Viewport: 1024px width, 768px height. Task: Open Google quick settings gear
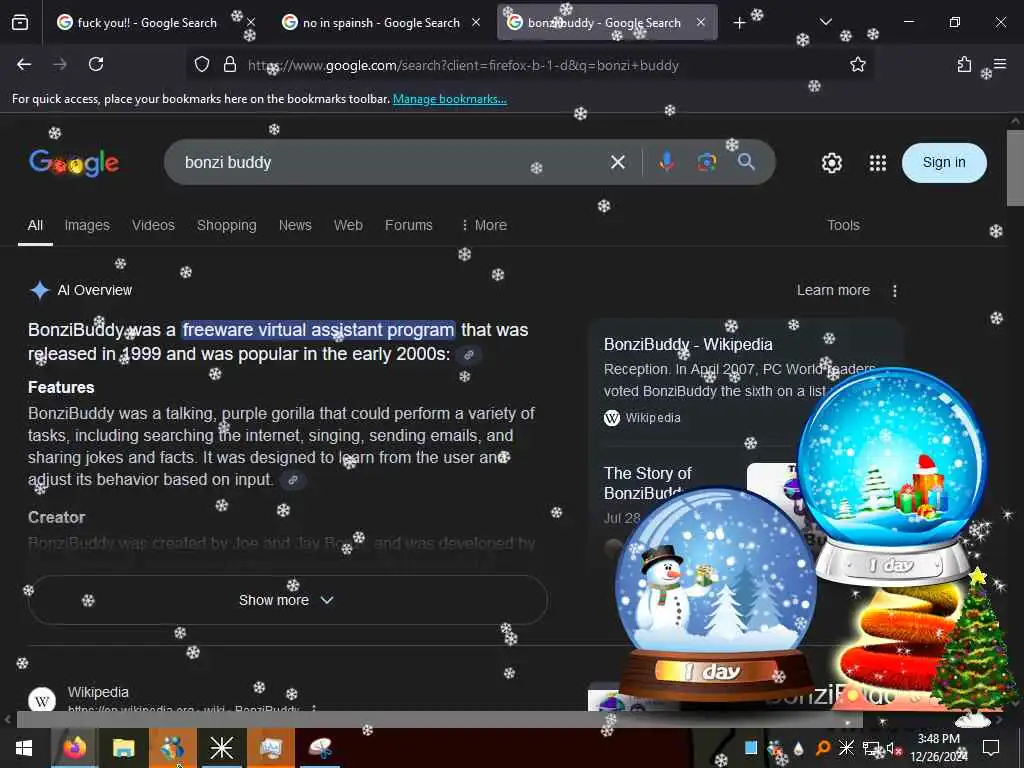(x=831, y=163)
